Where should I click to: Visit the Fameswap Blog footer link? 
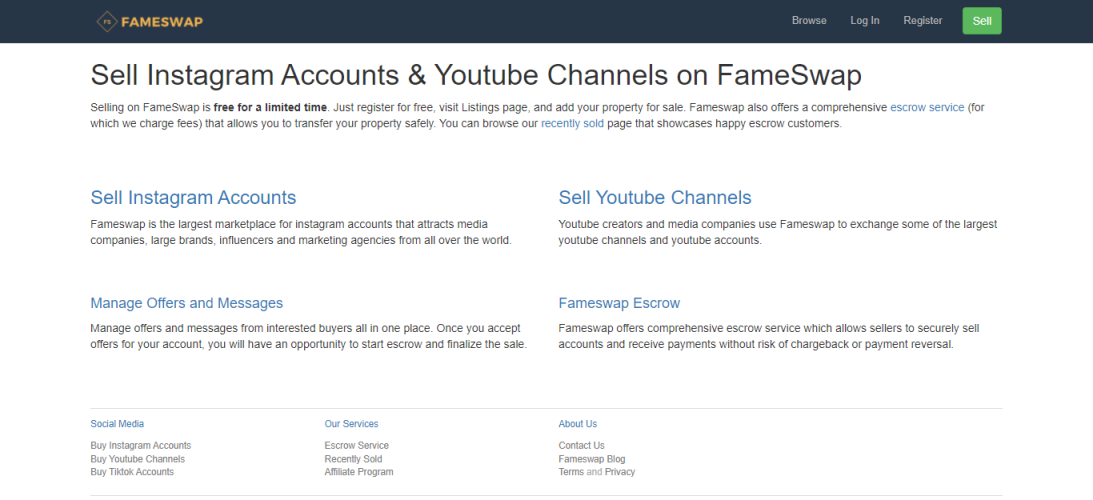coord(592,460)
